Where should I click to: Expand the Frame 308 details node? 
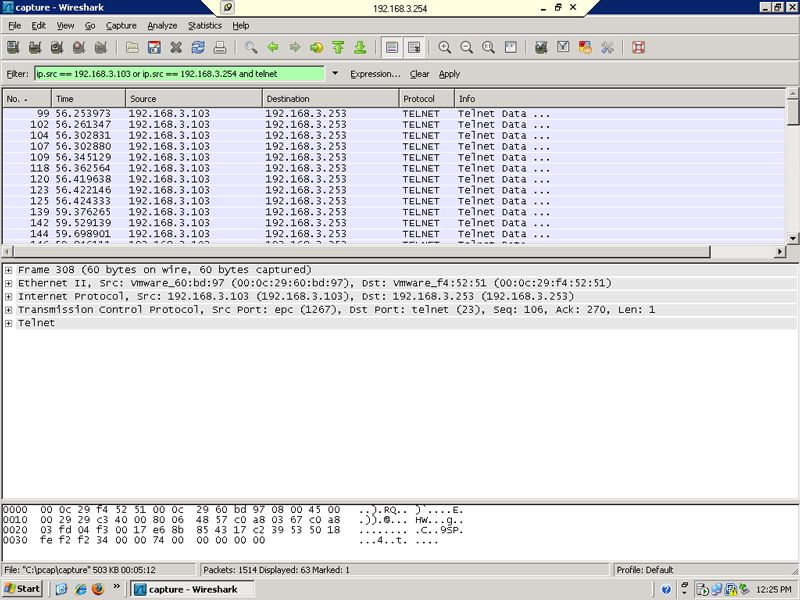[x=8, y=270]
